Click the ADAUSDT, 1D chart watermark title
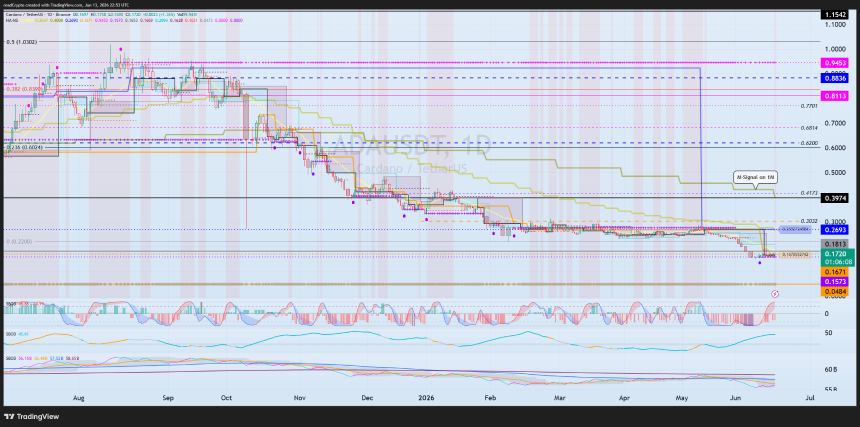This screenshot has height=427, width=860. coord(413,147)
